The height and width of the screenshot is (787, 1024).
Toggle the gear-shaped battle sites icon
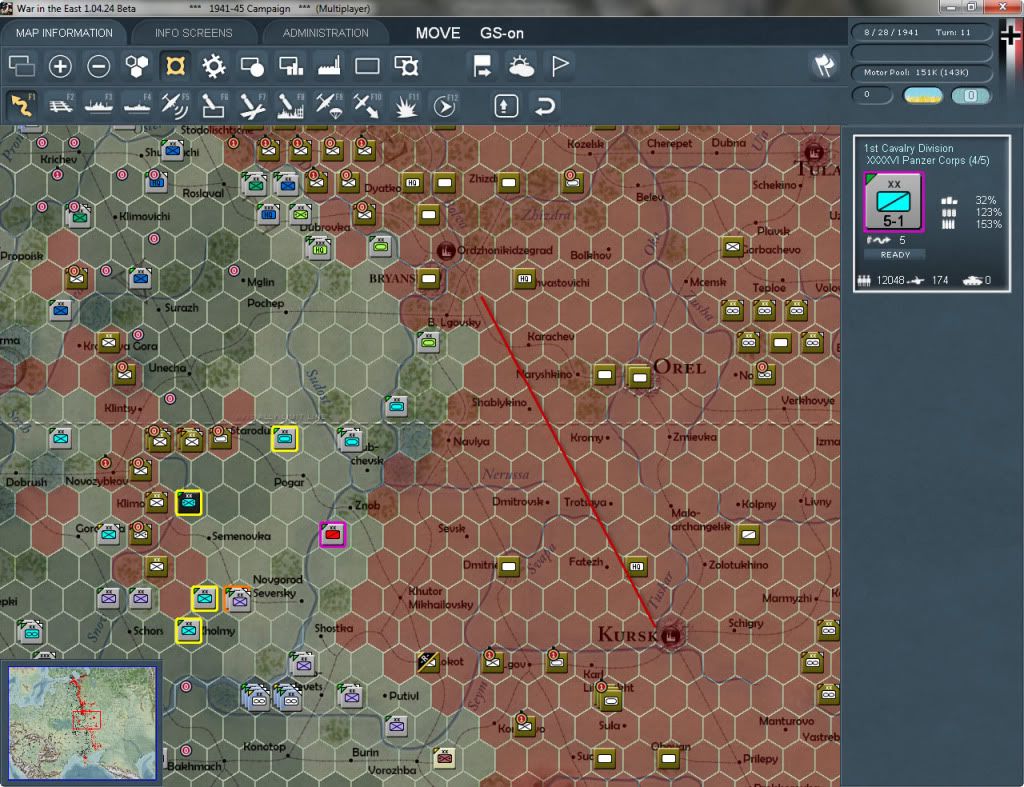click(x=214, y=66)
